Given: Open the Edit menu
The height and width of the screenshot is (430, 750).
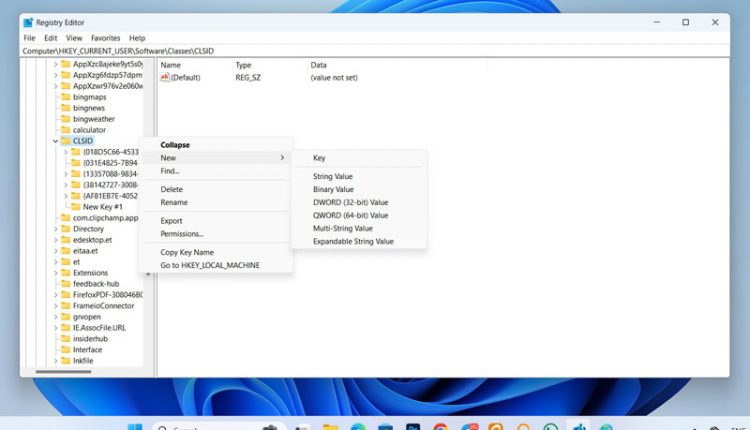Looking at the screenshot, I should (50, 38).
